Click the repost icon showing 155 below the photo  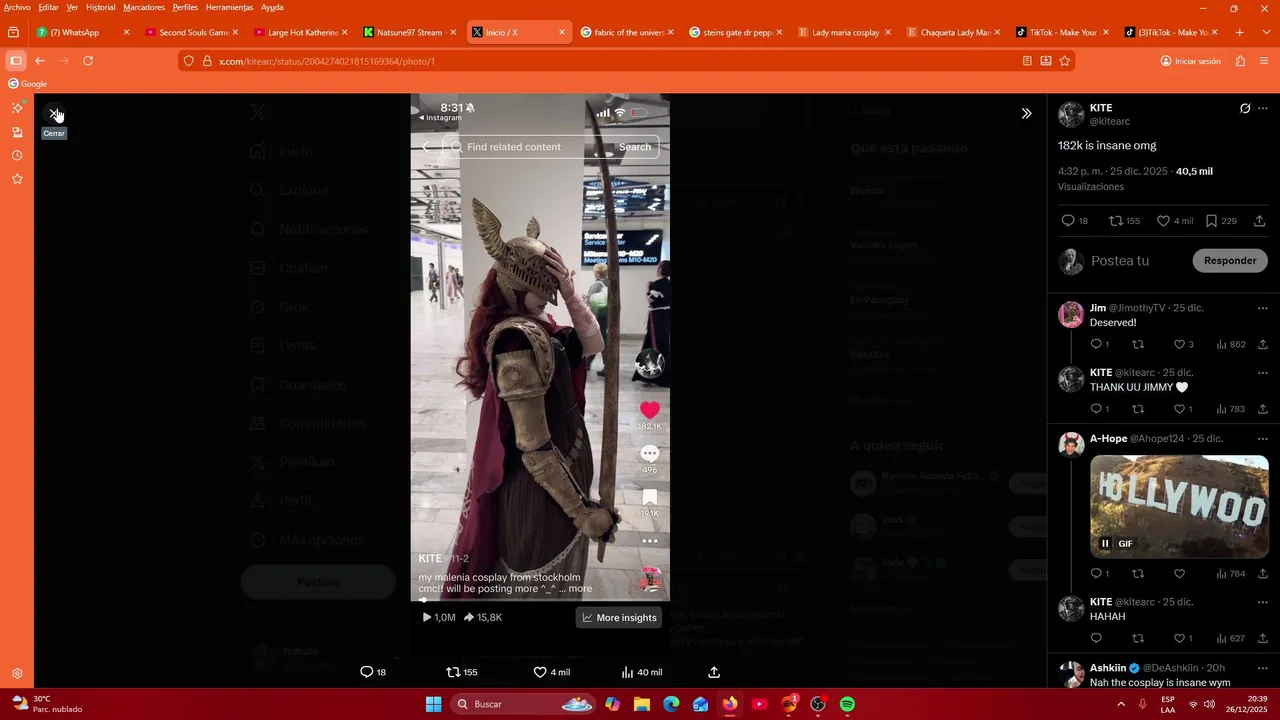coord(461,672)
